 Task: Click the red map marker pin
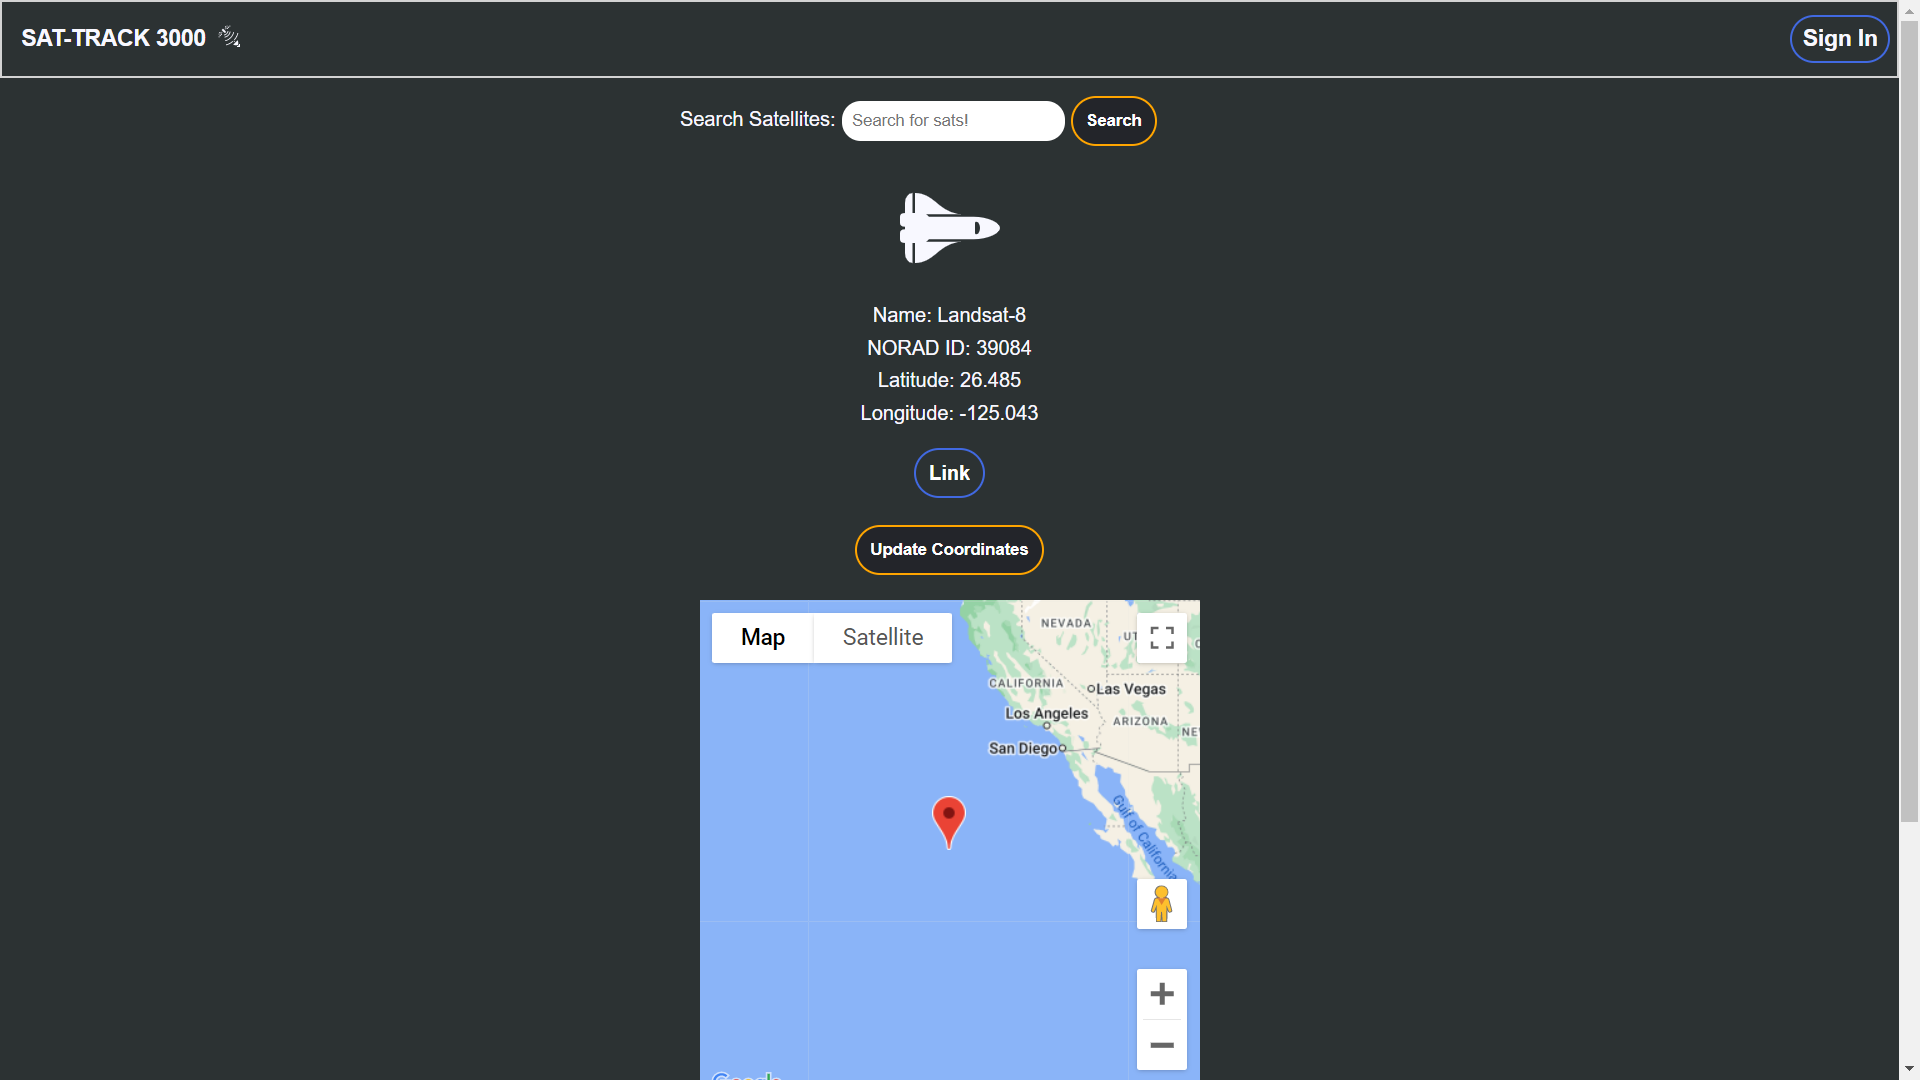(x=949, y=823)
